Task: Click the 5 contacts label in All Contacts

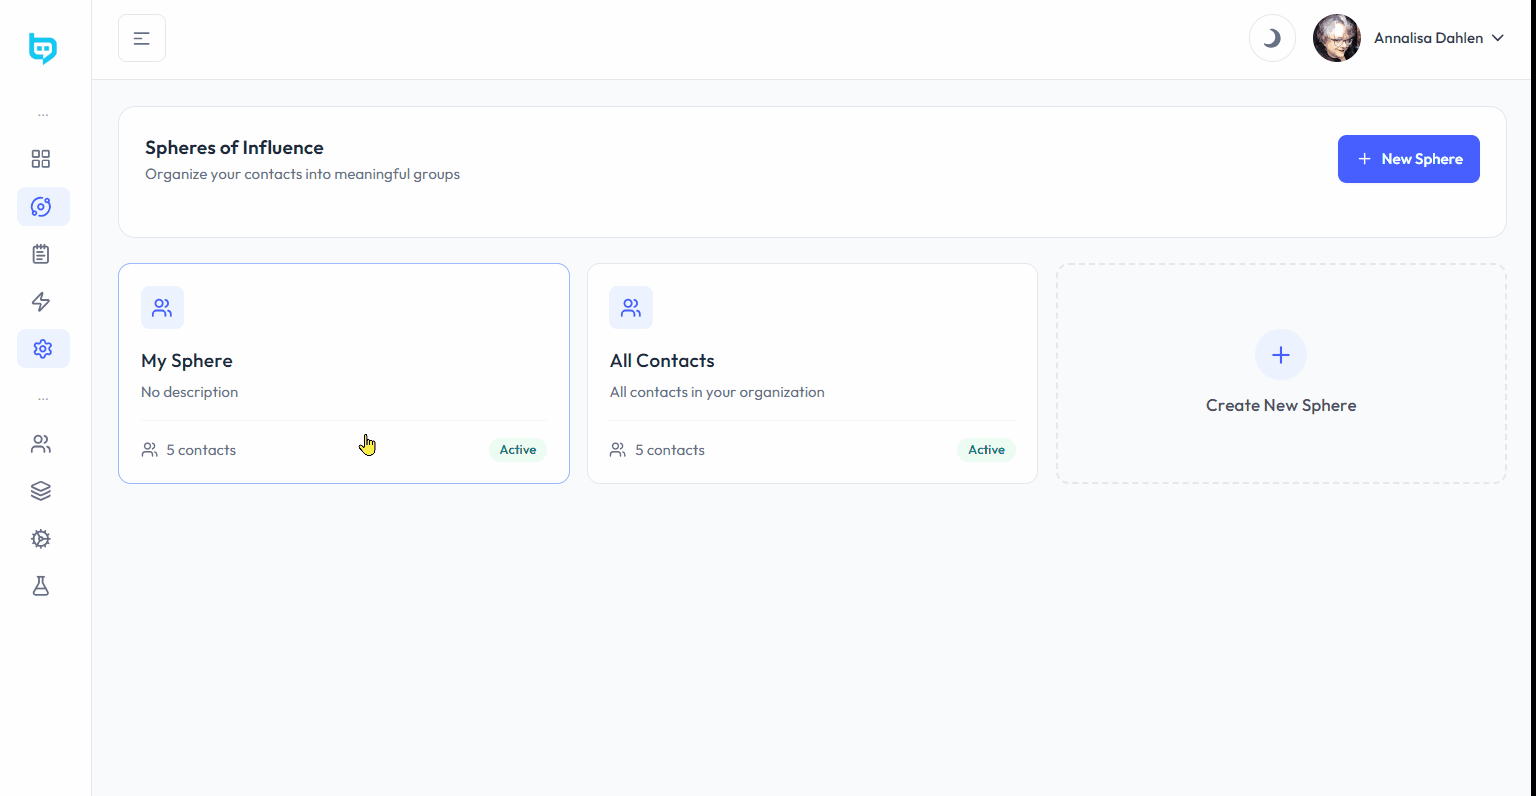Action: click(669, 450)
